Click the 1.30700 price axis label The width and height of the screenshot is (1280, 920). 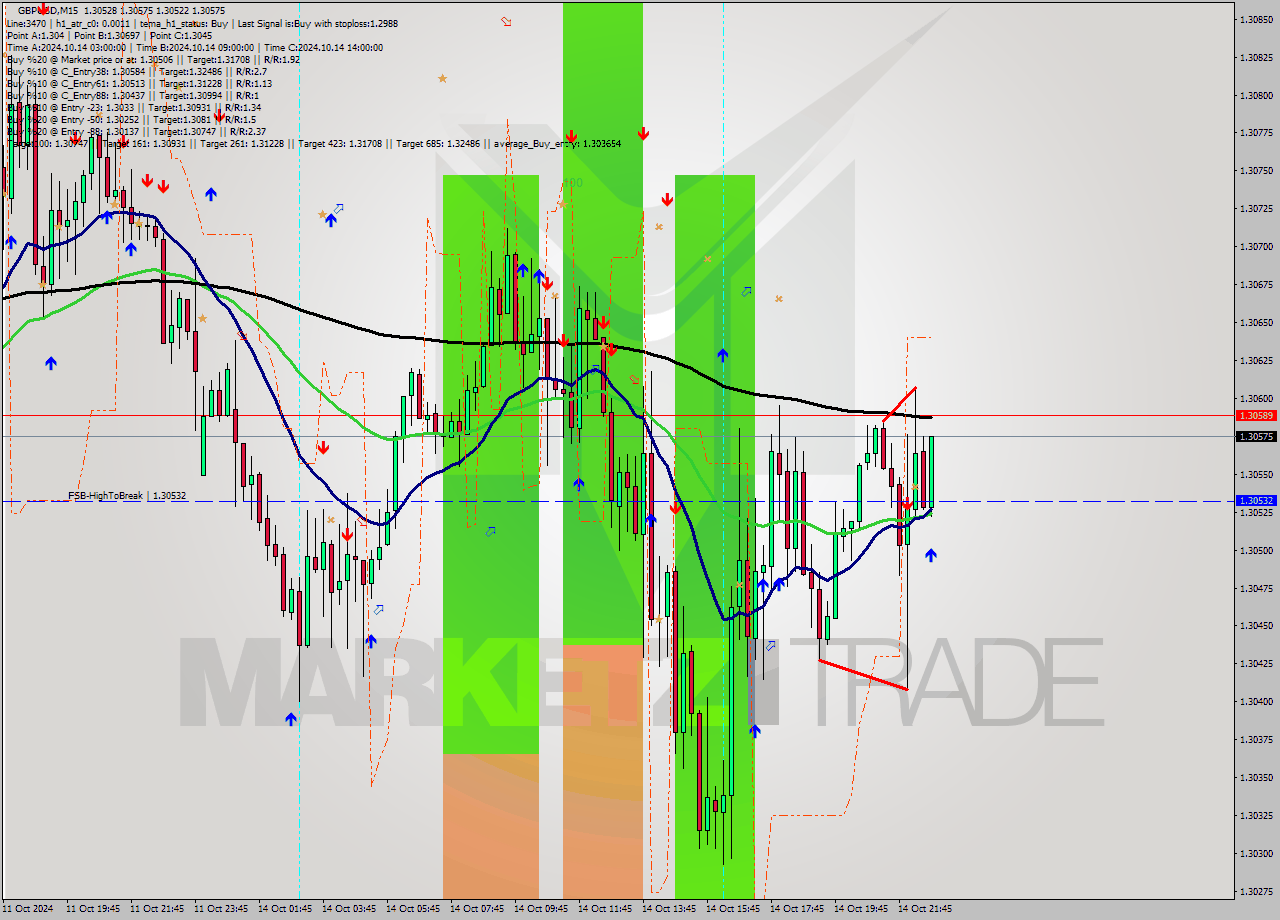click(x=1255, y=246)
